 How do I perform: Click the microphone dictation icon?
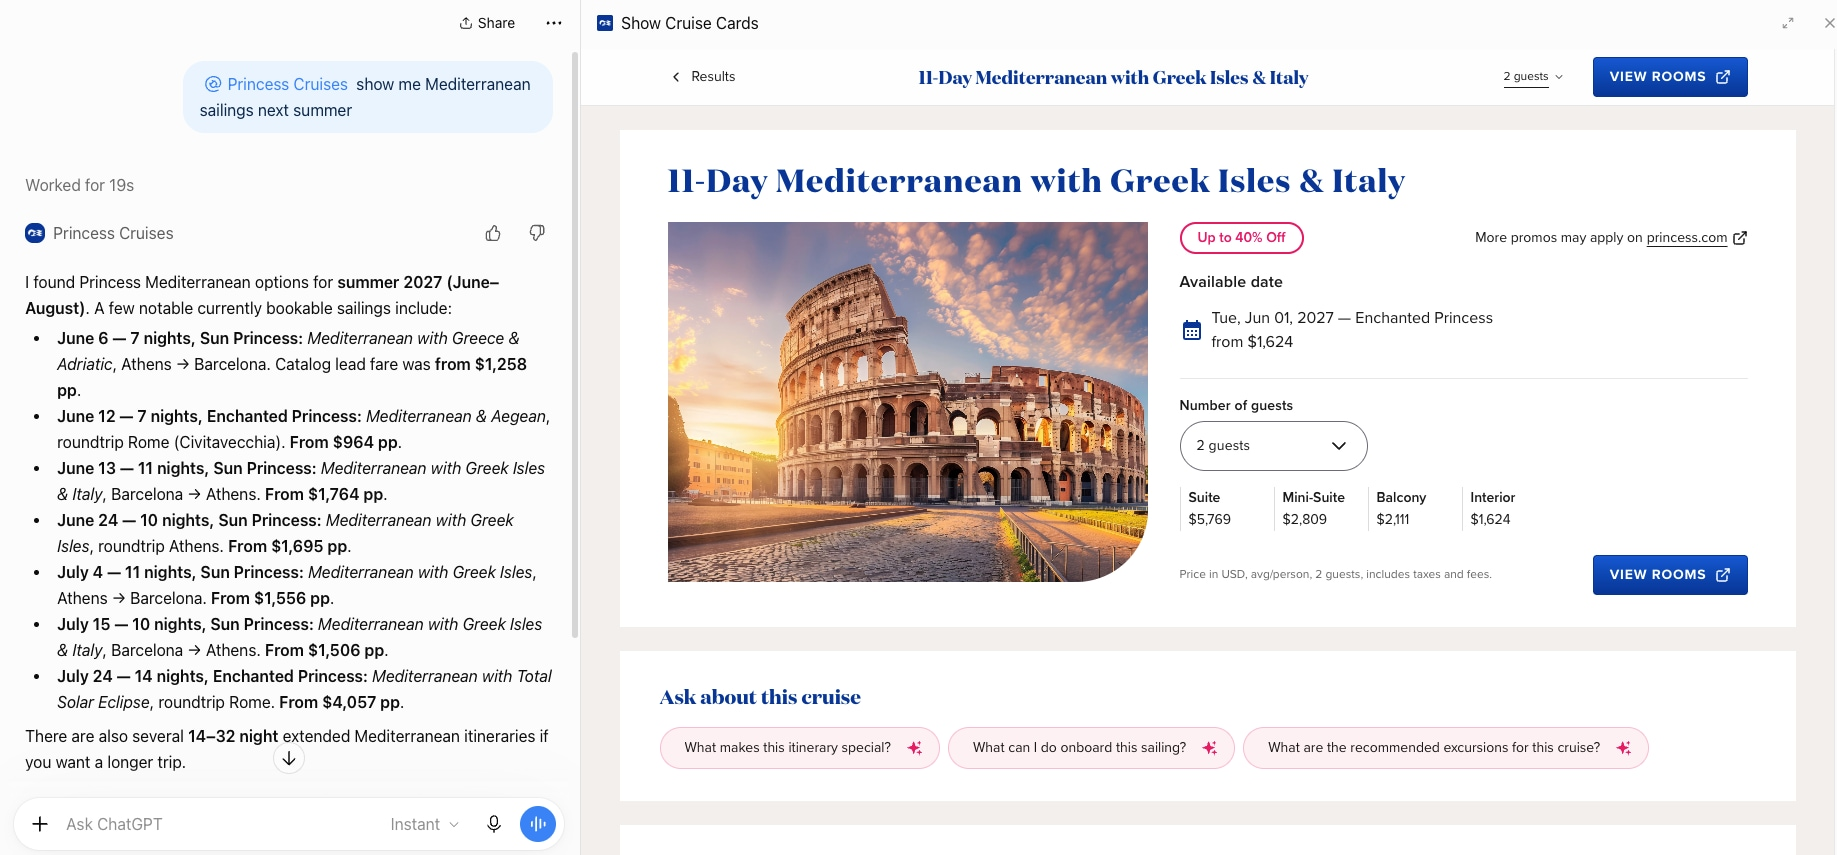point(494,824)
